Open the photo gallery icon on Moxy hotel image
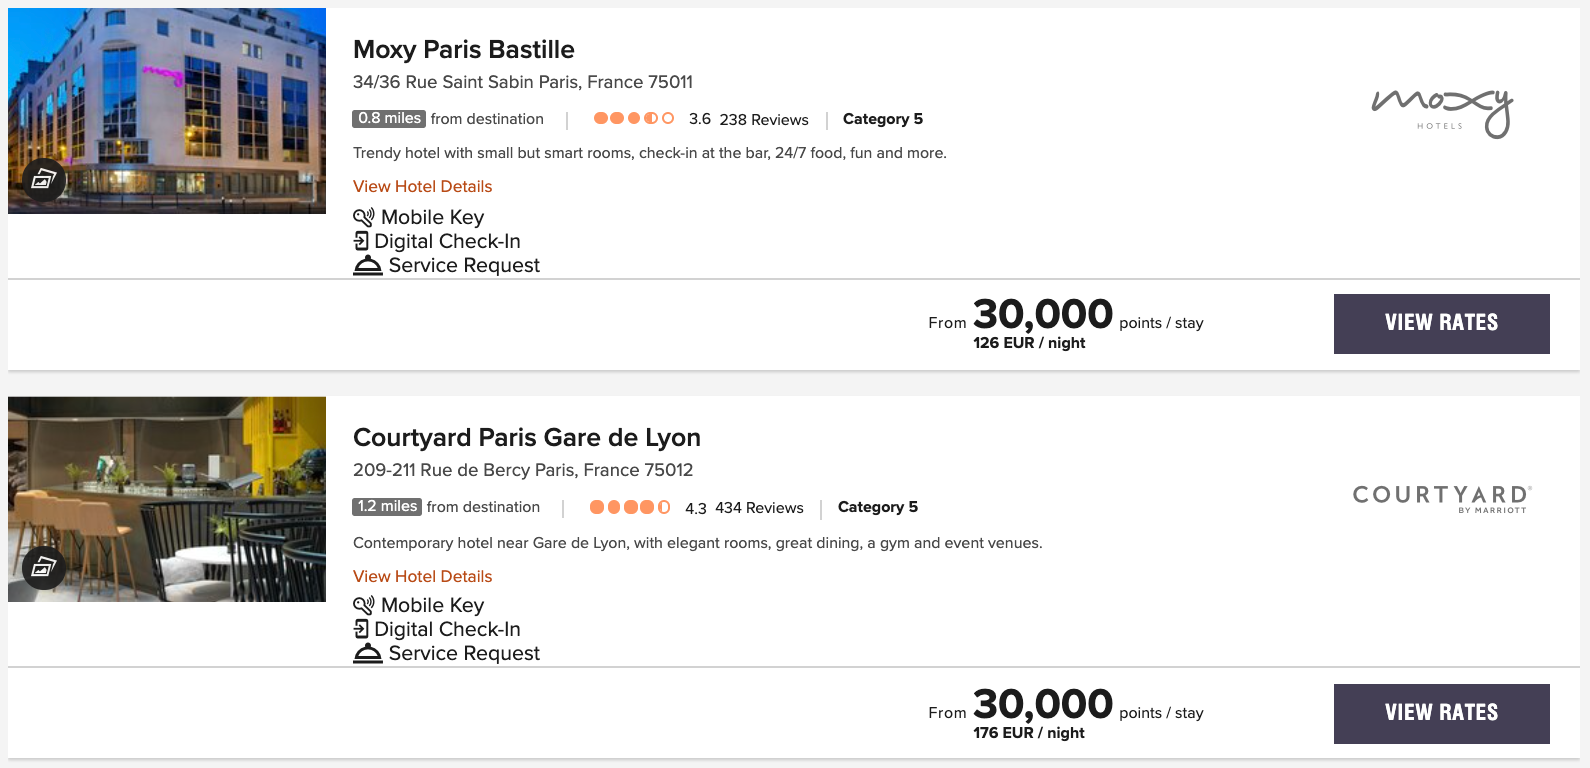 tap(43, 181)
